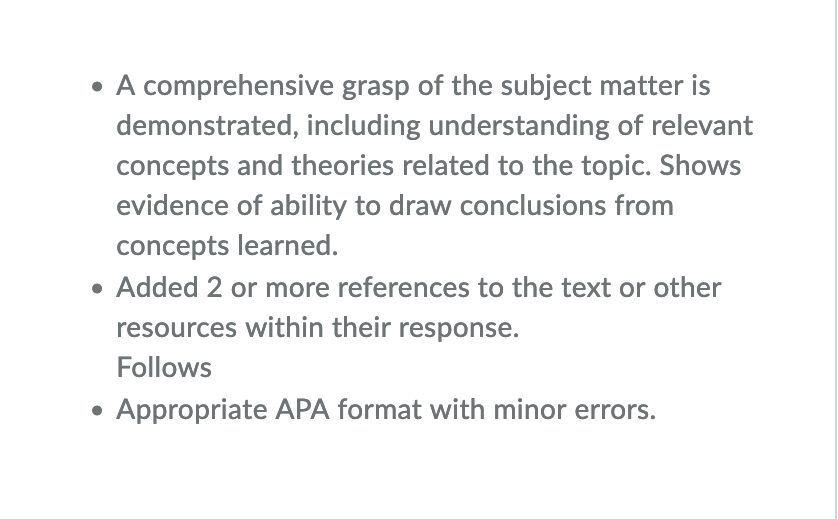The width and height of the screenshot is (838, 520).
Task: Click the word 'conclusions' in the first bullet
Action: 533,206
